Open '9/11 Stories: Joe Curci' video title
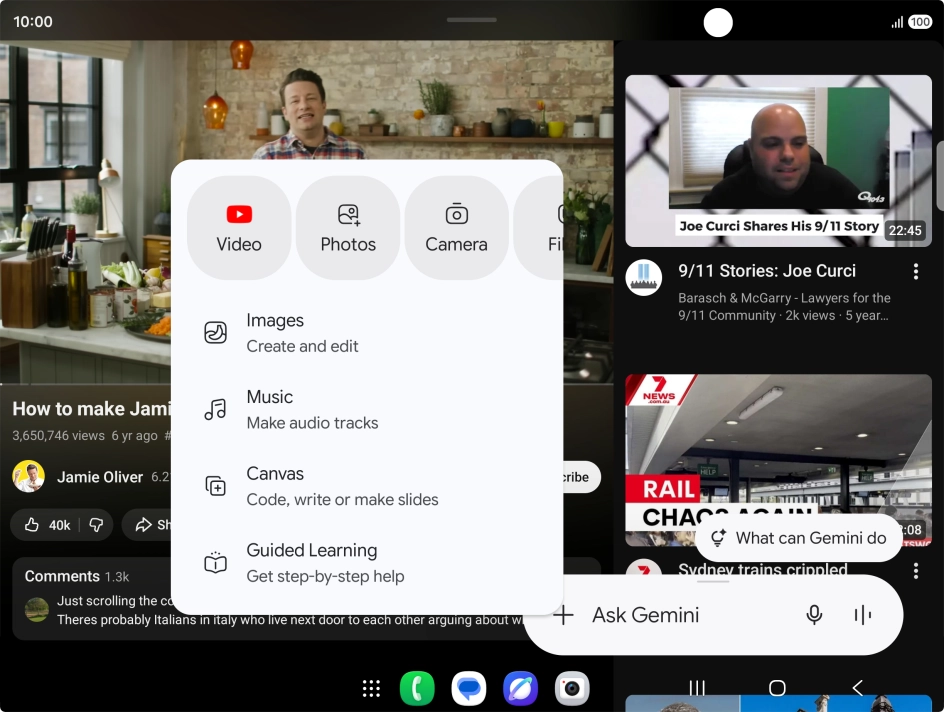Screen dimensions: 944x712 click(766, 271)
